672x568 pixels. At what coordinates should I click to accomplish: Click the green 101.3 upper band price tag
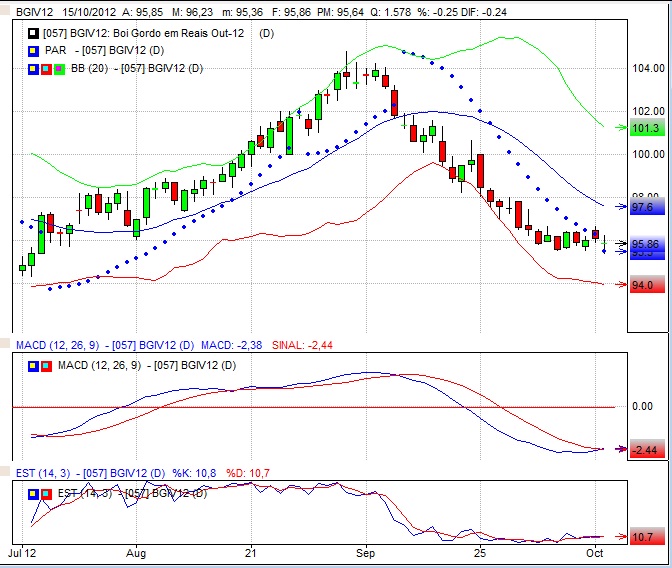coord(645,129)
